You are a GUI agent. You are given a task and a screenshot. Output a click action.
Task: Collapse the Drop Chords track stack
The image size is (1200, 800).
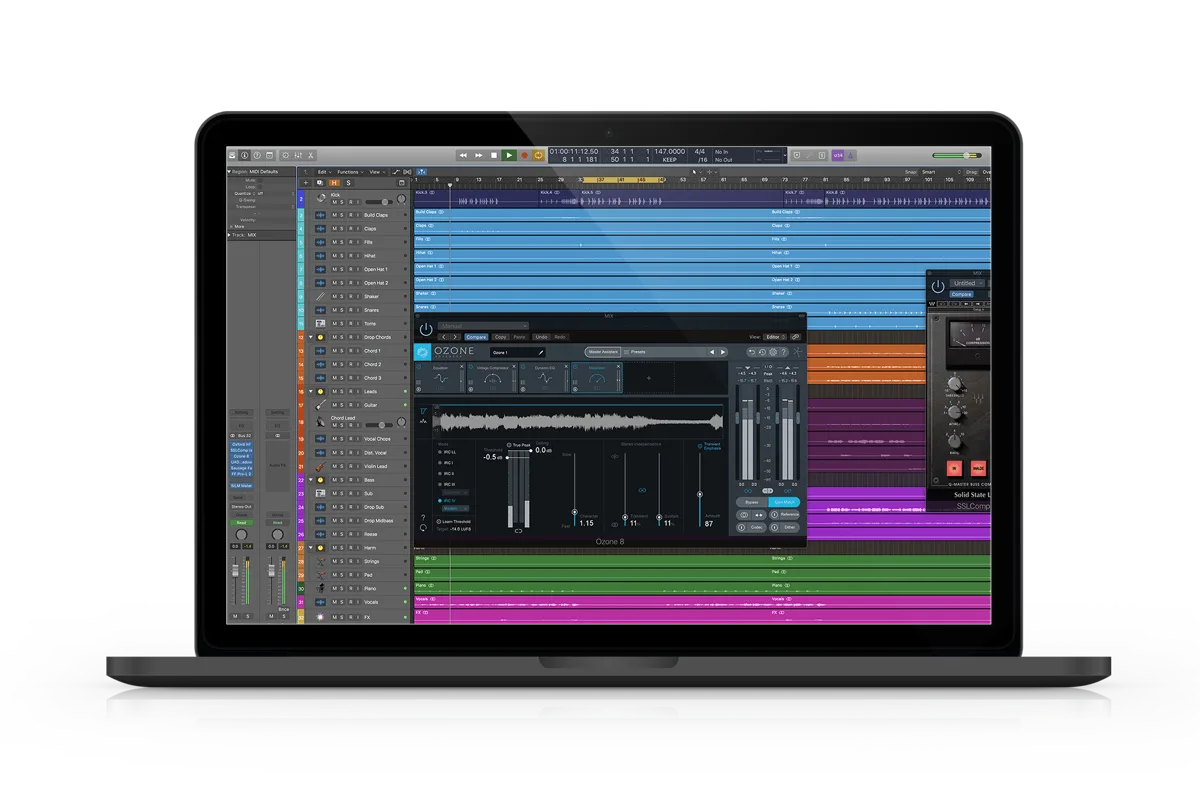tap(310, 338)
